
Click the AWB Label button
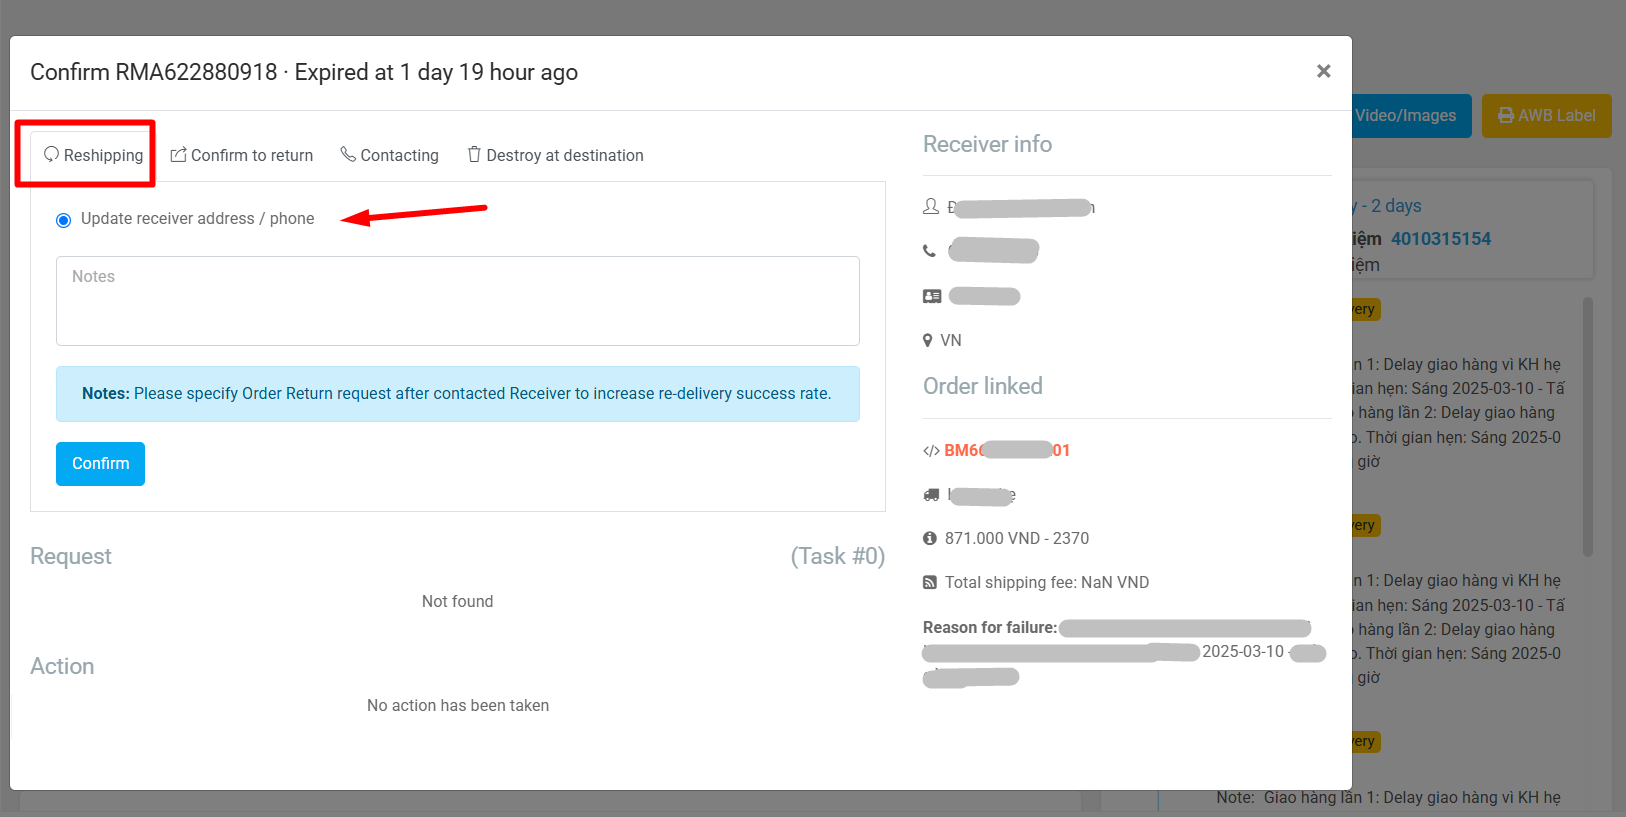click(1546, 116)
